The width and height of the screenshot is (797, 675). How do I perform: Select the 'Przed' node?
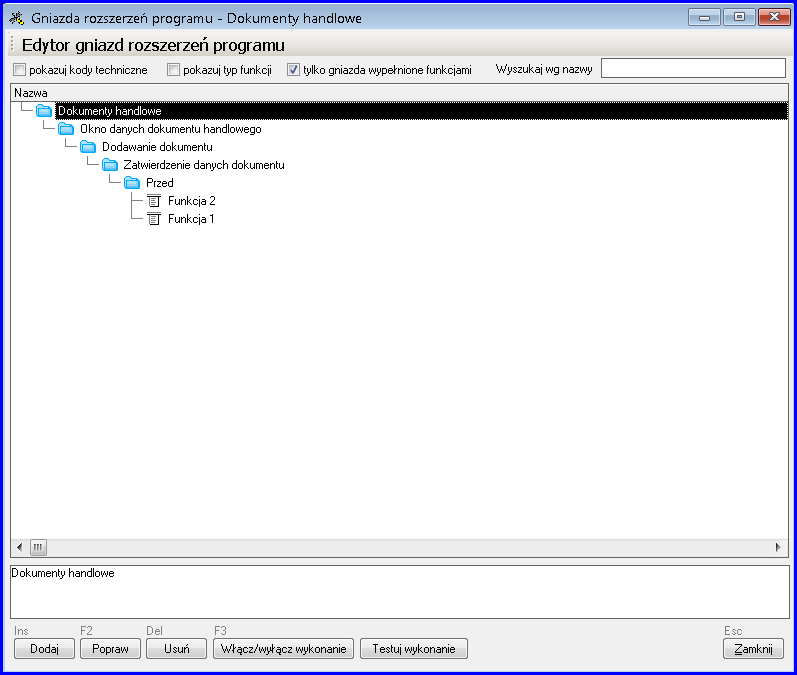point(160,182)
